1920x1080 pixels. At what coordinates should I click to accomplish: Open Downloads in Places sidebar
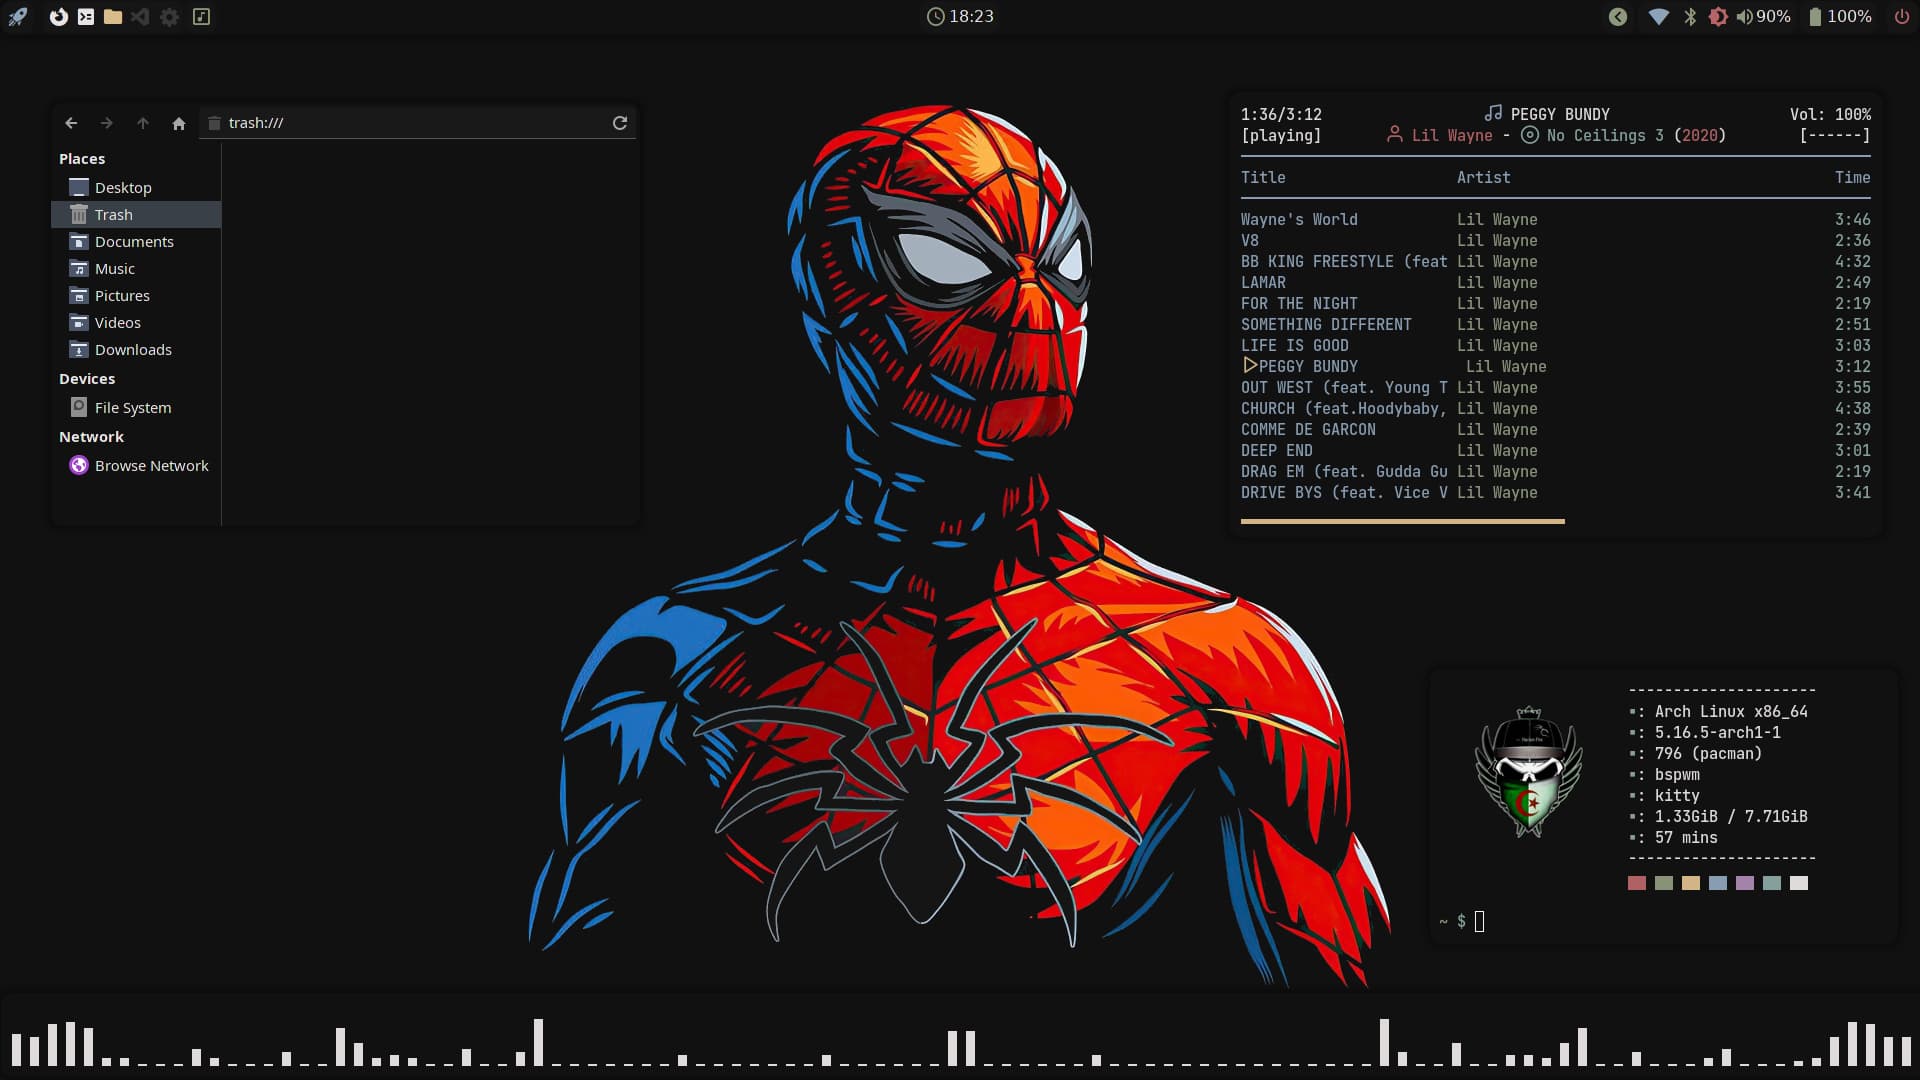(136, 350)
